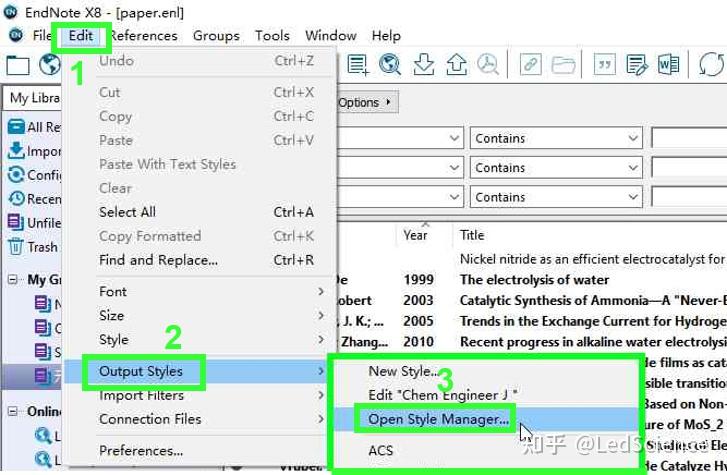727x475 pixels.
Task: Select reference "Recent progress in alkaline water electrolysis"
Action: (x=592, y=342)
